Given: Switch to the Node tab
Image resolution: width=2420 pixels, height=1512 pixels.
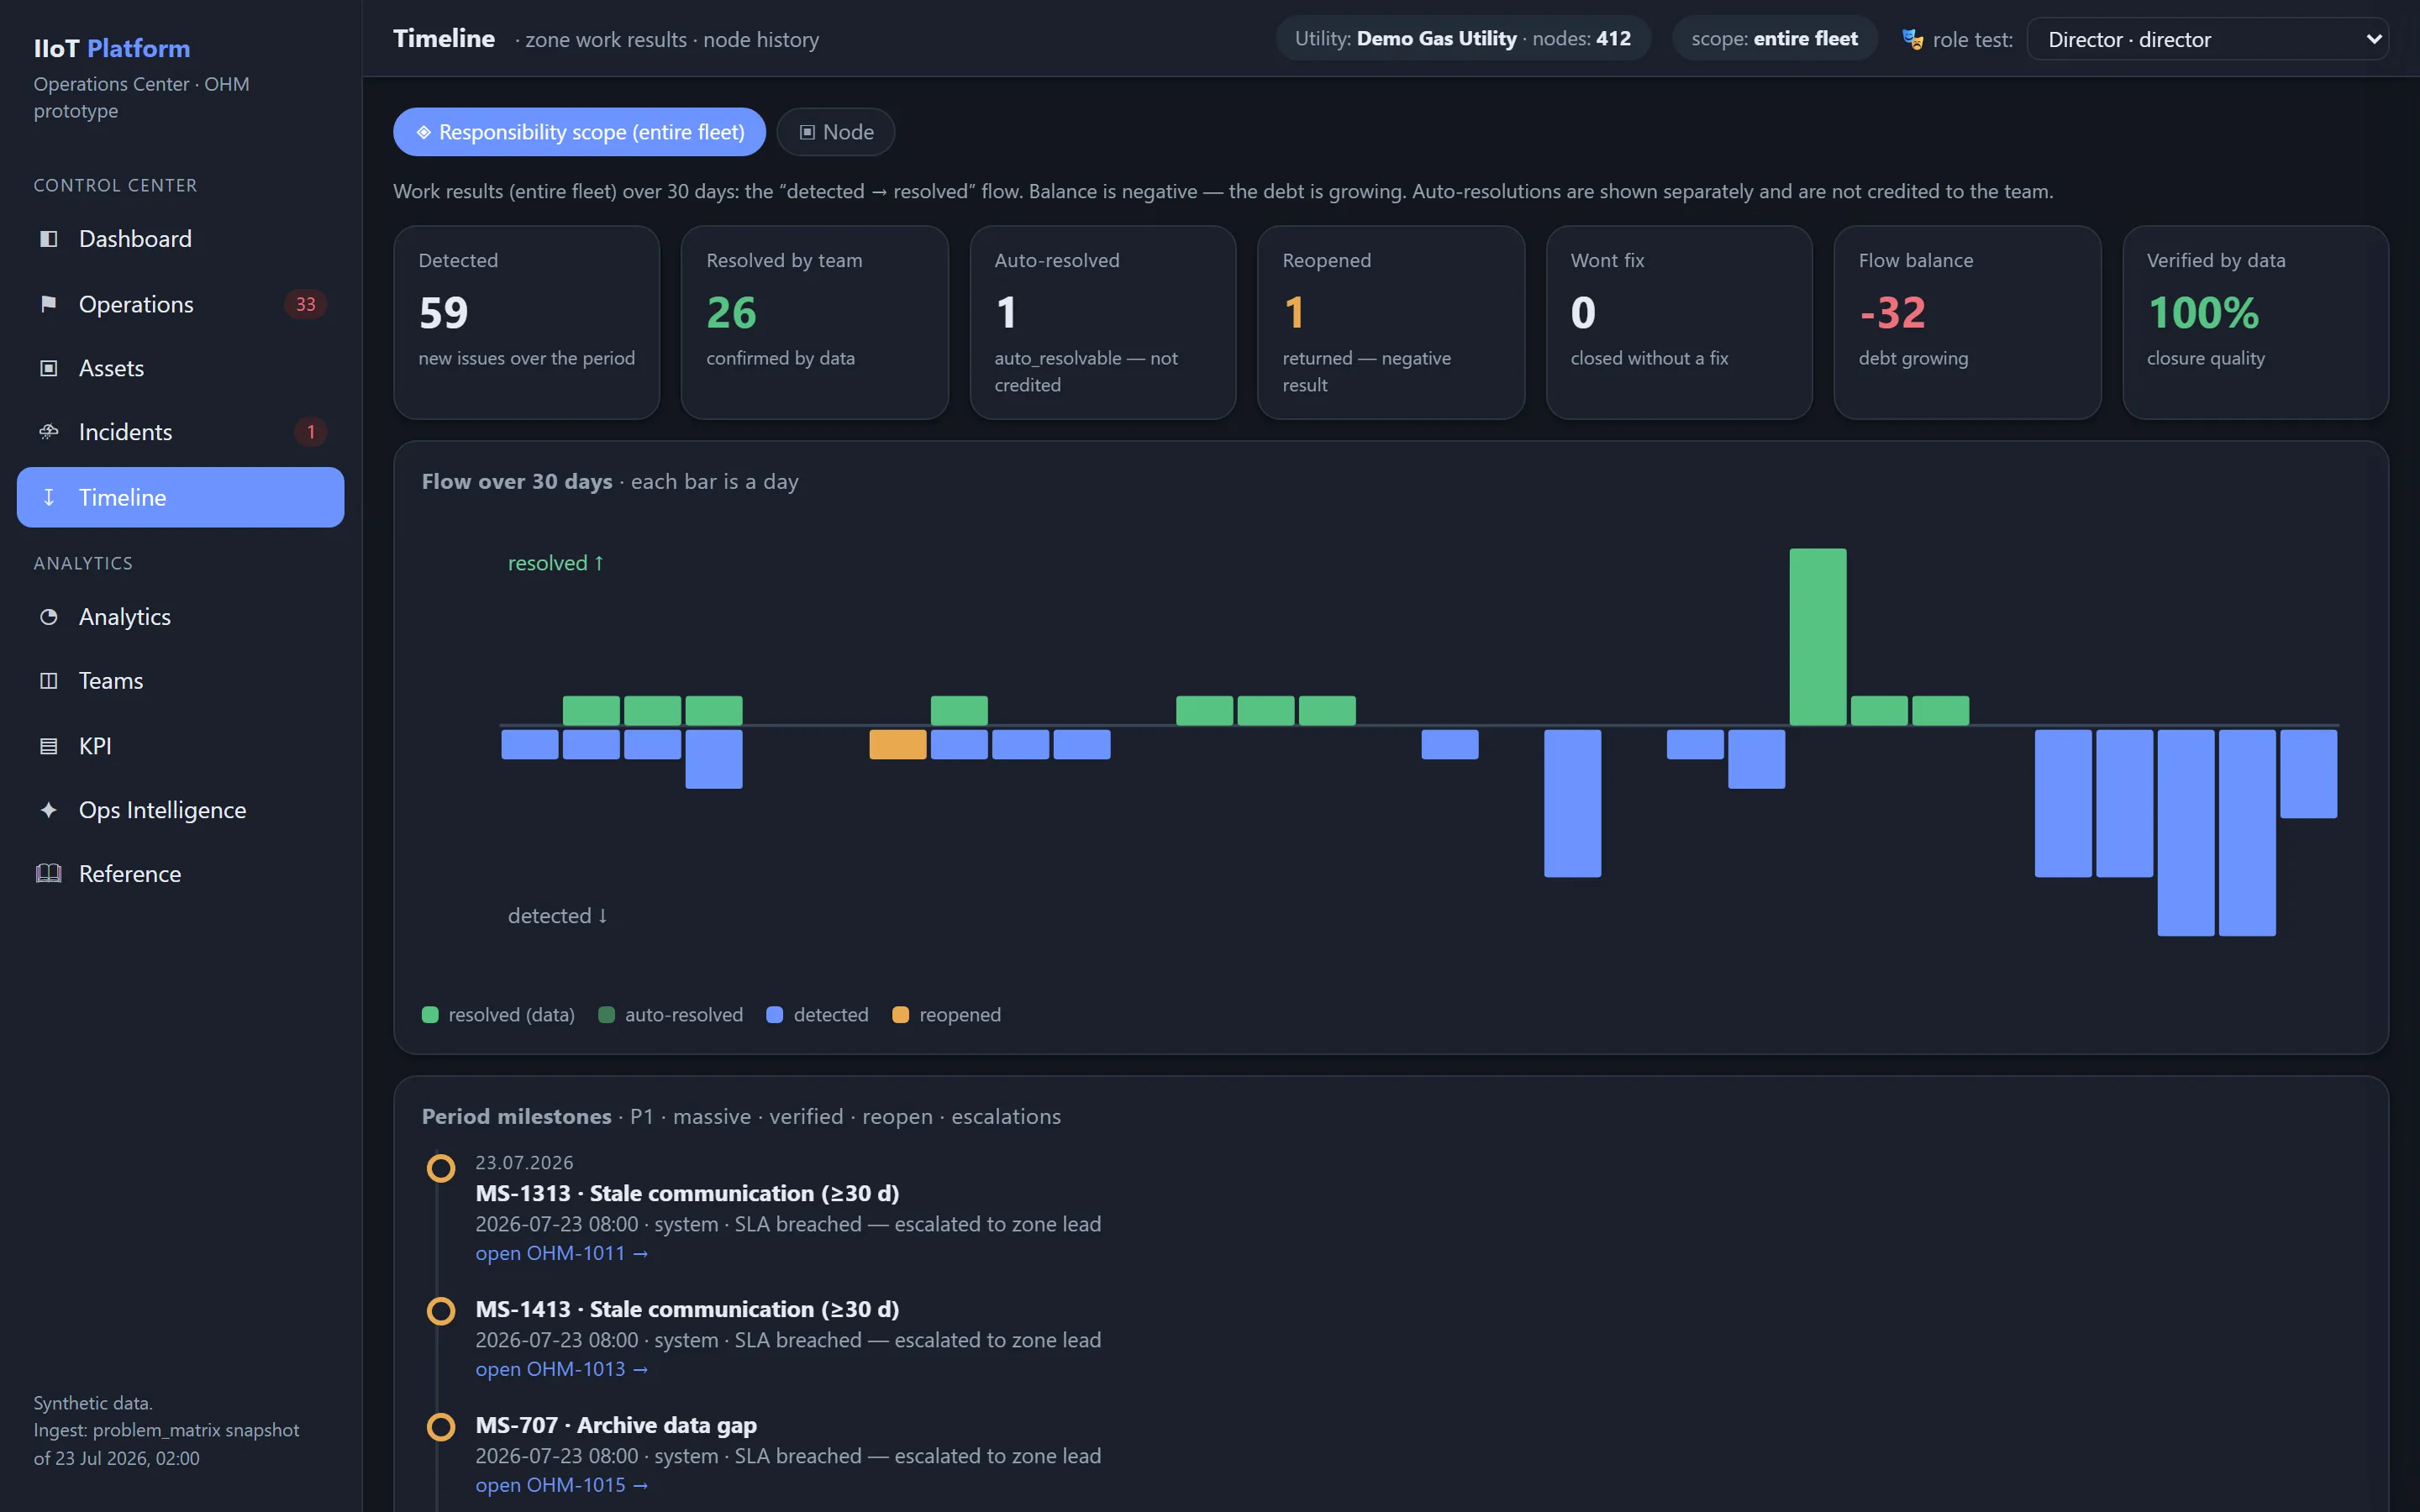Looking at the screenshot, I should pyautogui.click(x=835, y=132).
